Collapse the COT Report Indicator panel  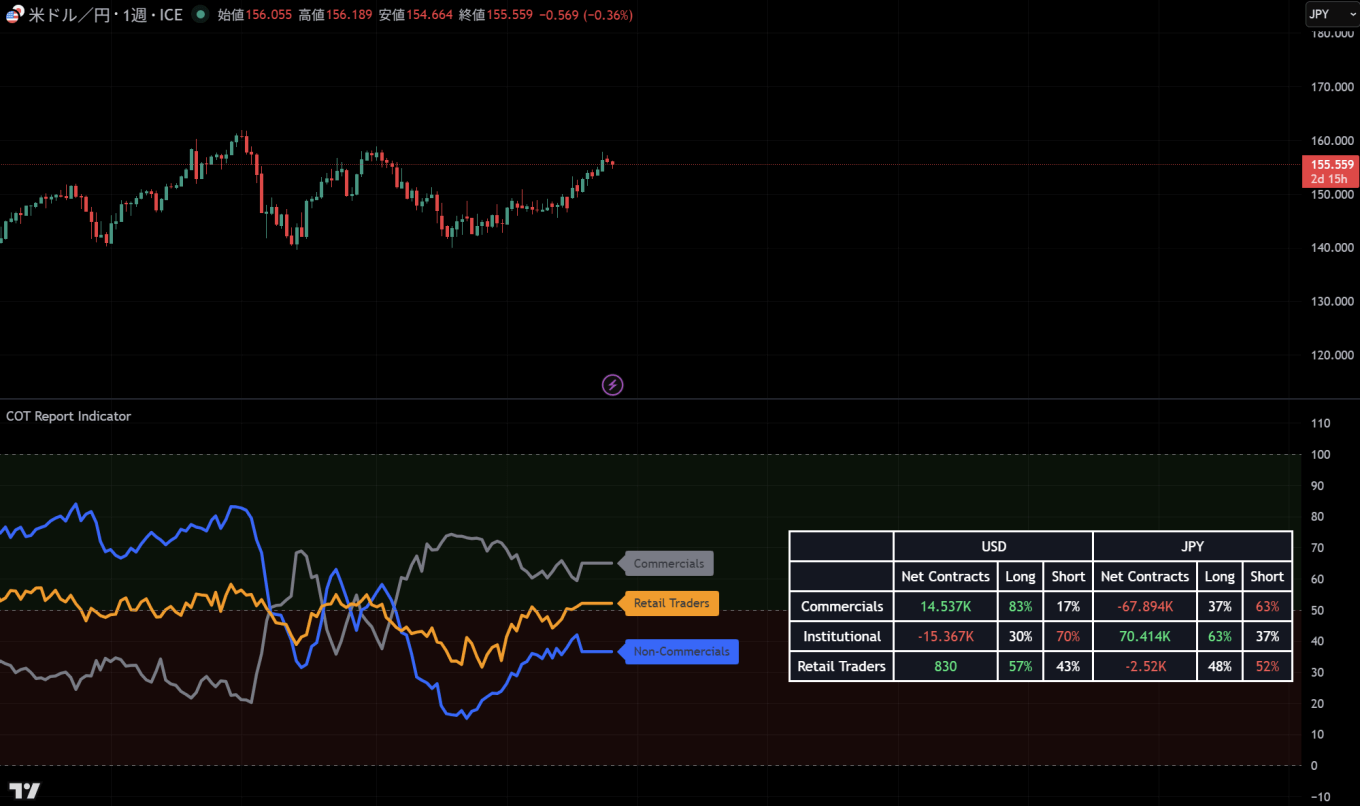(68, 416)
